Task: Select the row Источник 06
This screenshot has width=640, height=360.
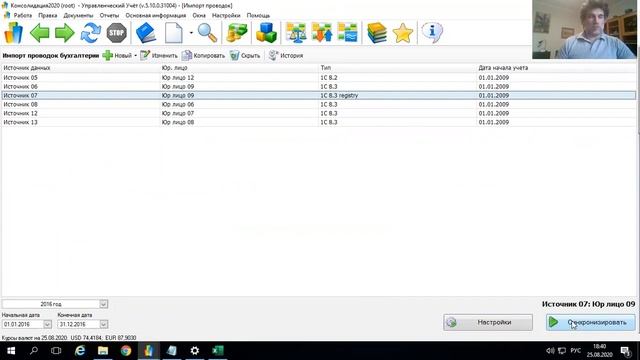Action: tap(318, 87)
